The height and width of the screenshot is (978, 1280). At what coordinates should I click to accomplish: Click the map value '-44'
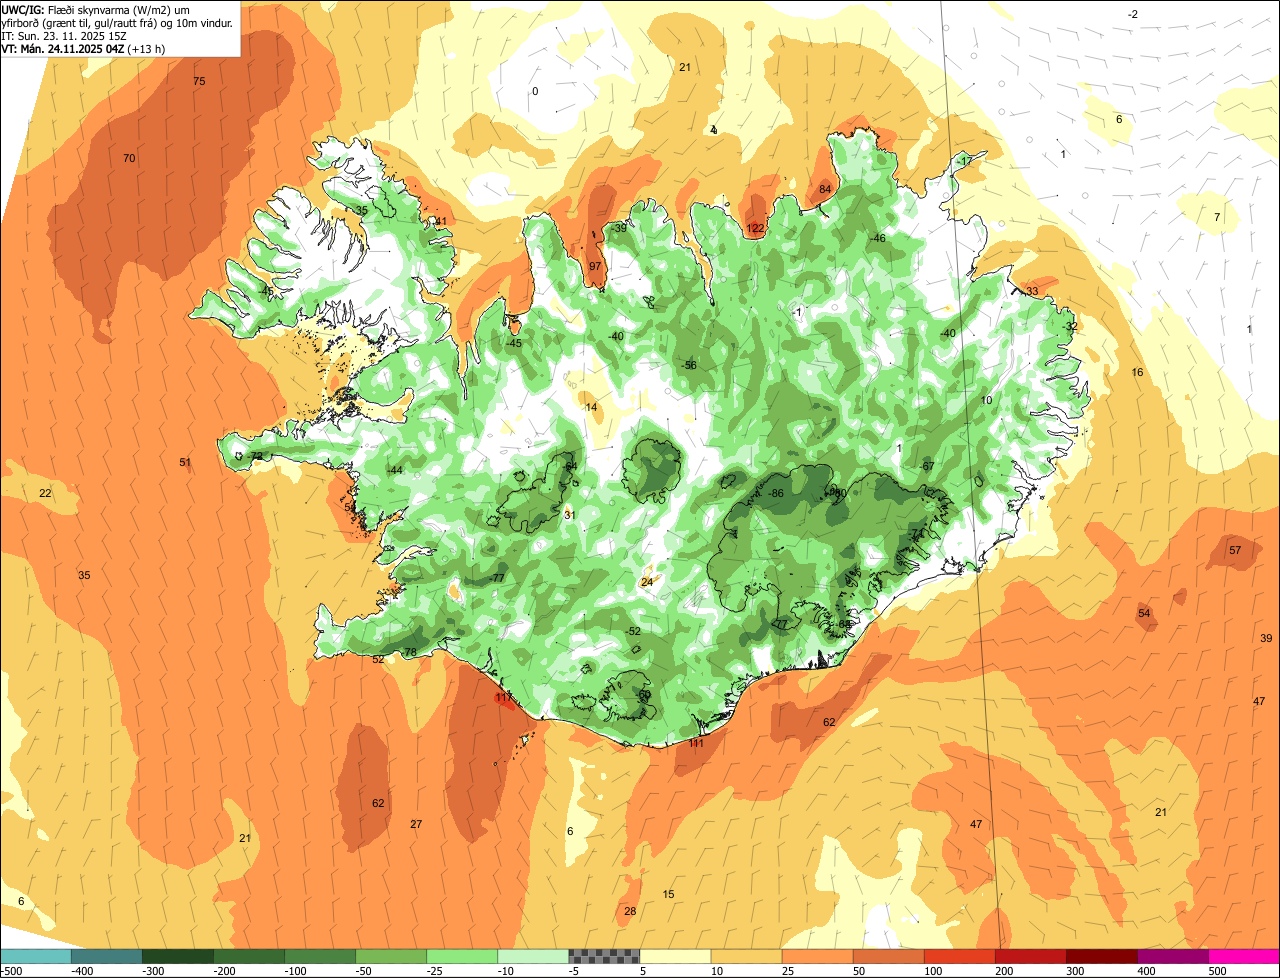click(x=395, y=470)
